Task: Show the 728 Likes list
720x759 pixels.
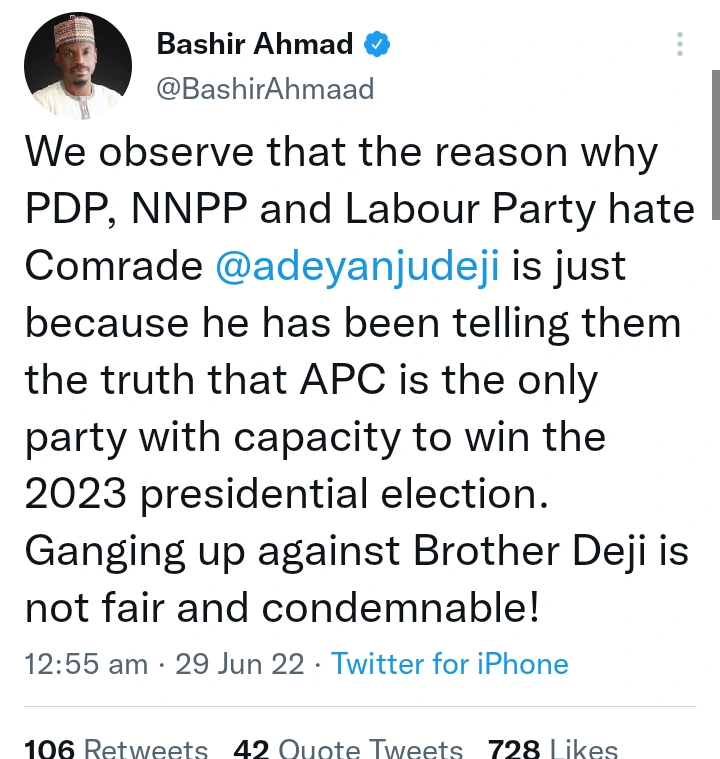Action: pos(553,748)
